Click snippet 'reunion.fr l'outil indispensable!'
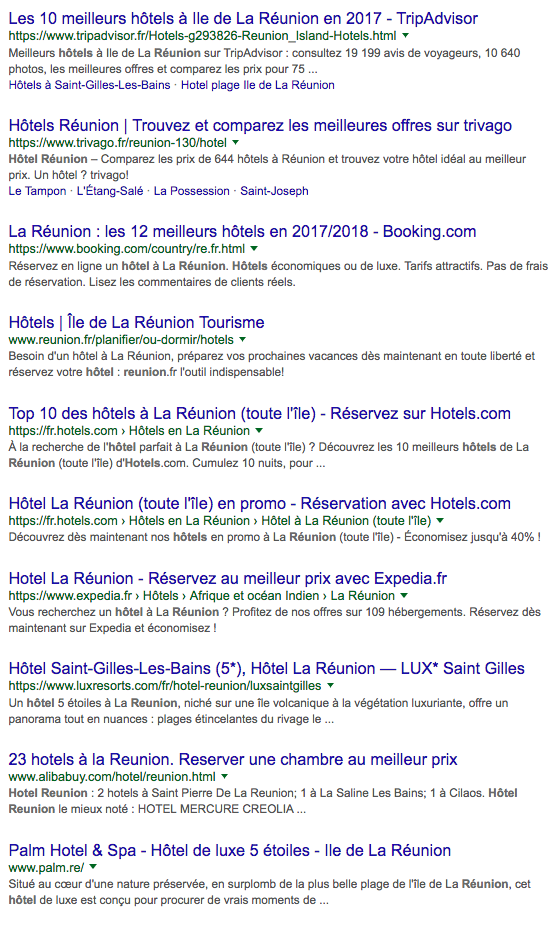This screenshot has height=926, width=555. (x=272, y=364)
